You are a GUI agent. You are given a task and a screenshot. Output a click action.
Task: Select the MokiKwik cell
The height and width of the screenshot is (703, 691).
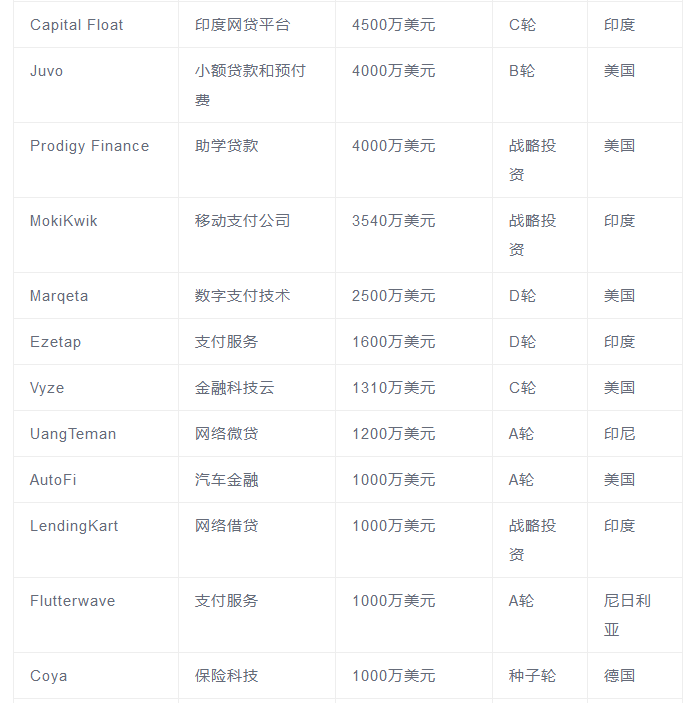64,221
